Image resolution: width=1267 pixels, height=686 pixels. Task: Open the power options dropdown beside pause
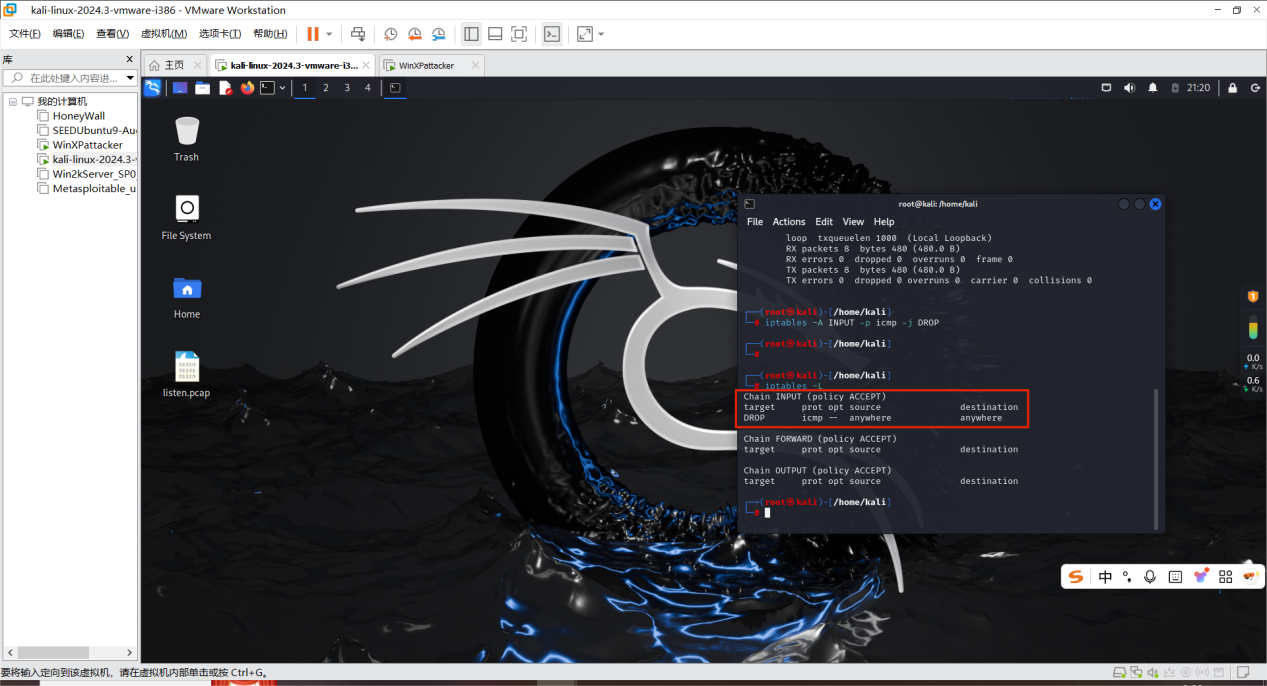pyautogui.click(x=329, y=34)
